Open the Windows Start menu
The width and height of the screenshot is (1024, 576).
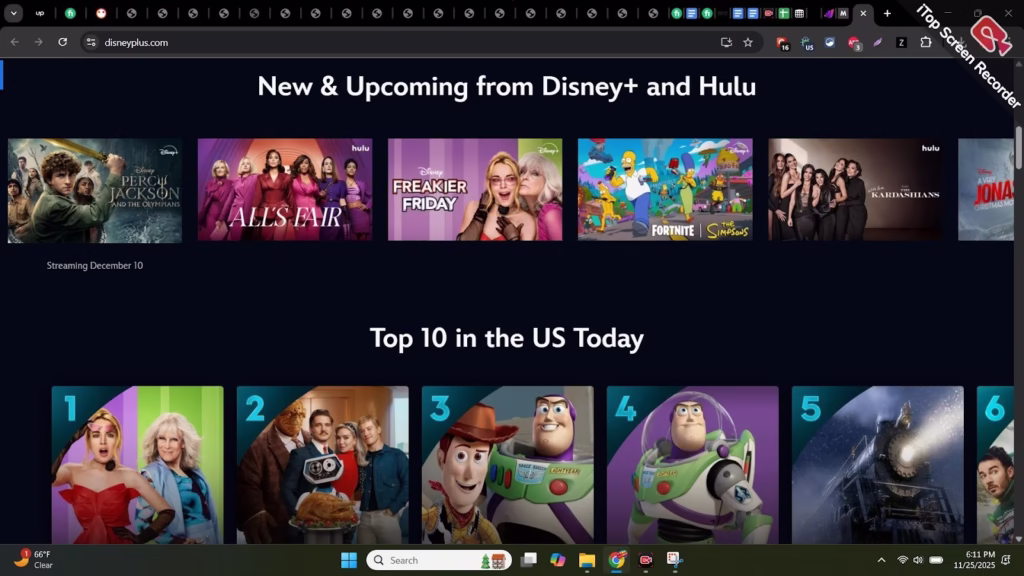[348, 560]
